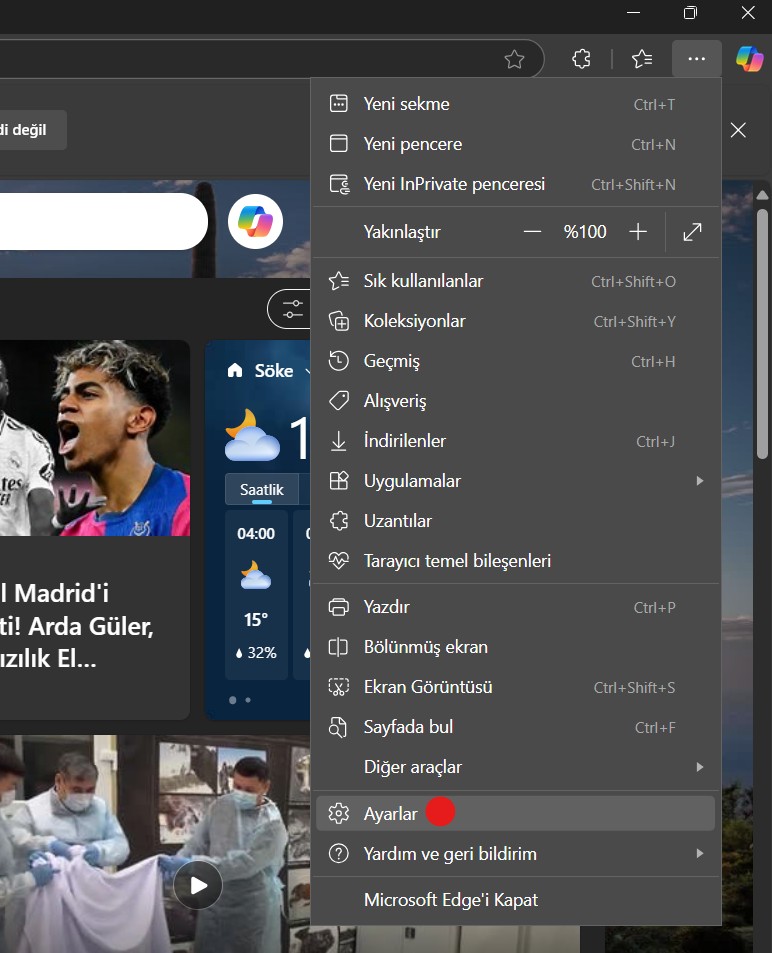Click the Sayfada bul search icon

339,727
